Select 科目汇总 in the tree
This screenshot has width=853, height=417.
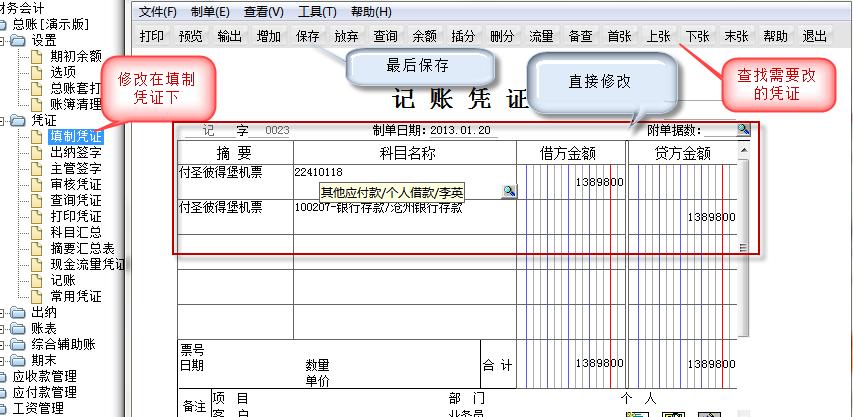(76, 232)
